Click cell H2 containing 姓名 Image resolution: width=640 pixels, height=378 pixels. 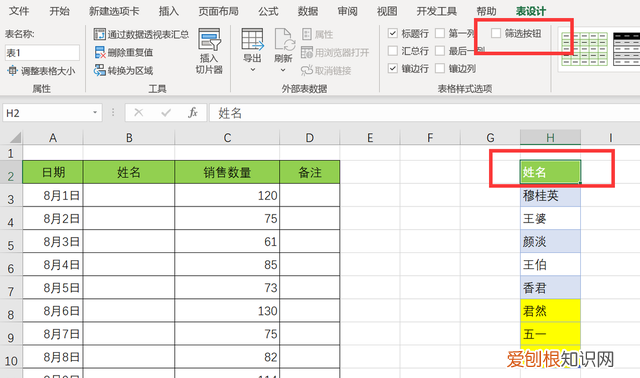(x=550, y=172)
